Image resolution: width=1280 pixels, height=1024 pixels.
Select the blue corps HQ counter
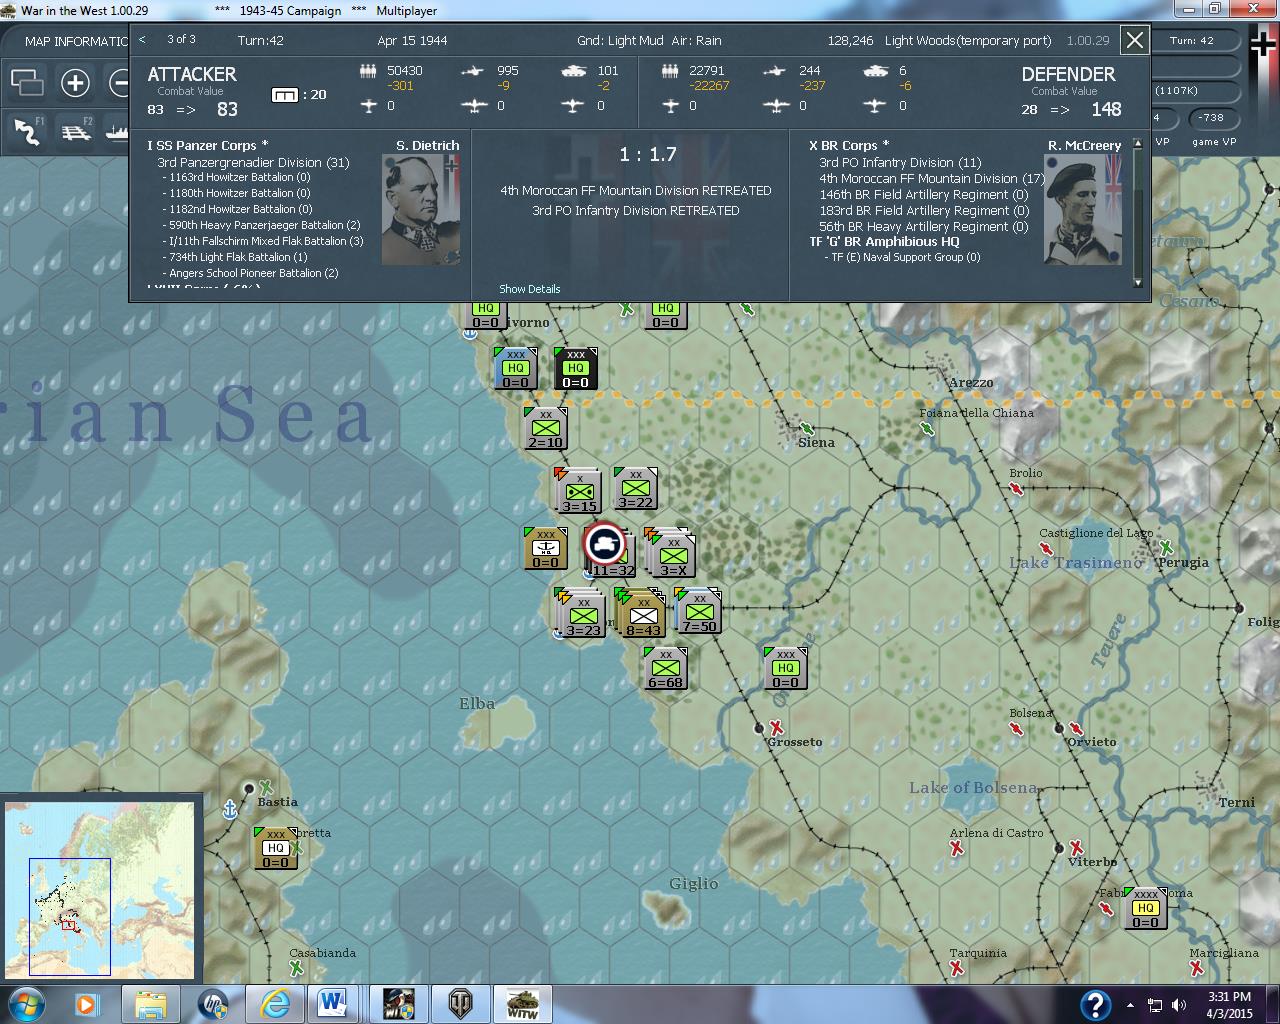(x=516, y=368)
